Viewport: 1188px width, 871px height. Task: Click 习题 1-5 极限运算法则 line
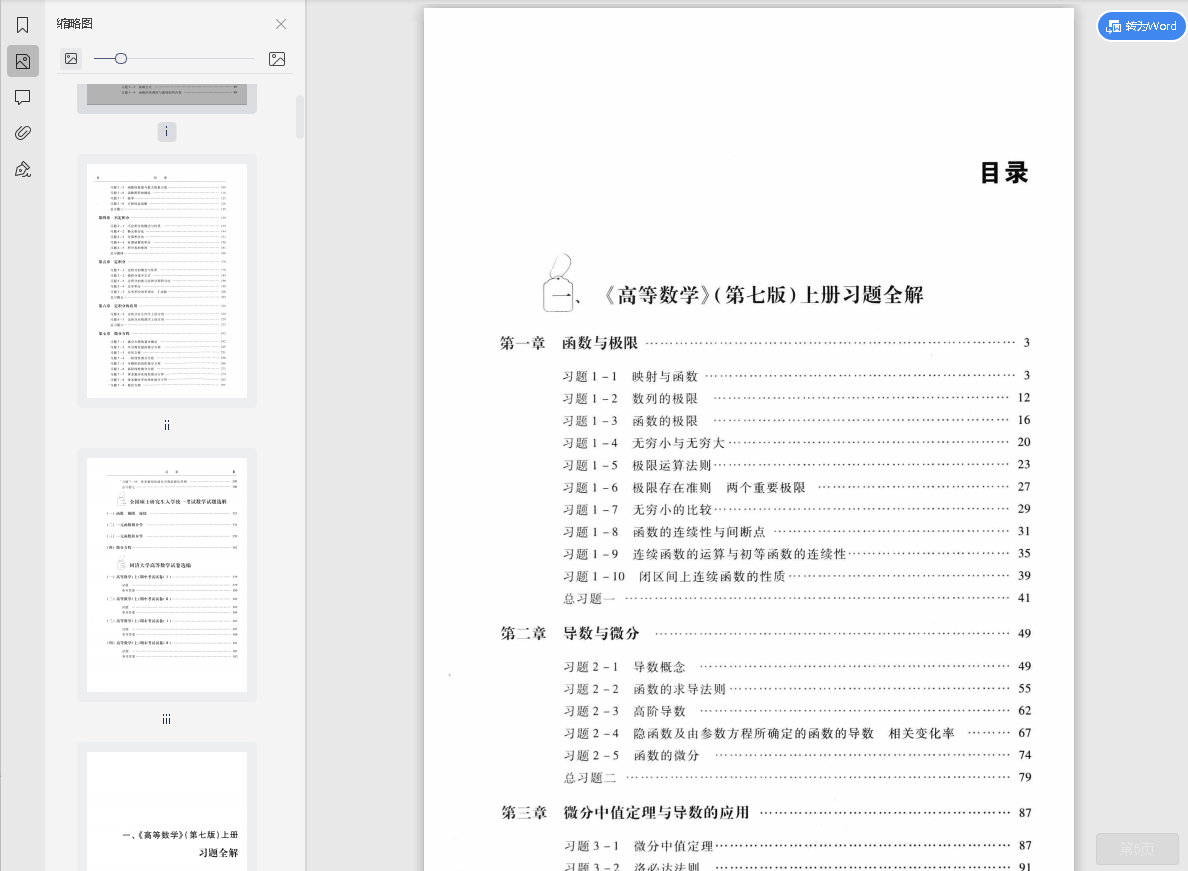796,465
